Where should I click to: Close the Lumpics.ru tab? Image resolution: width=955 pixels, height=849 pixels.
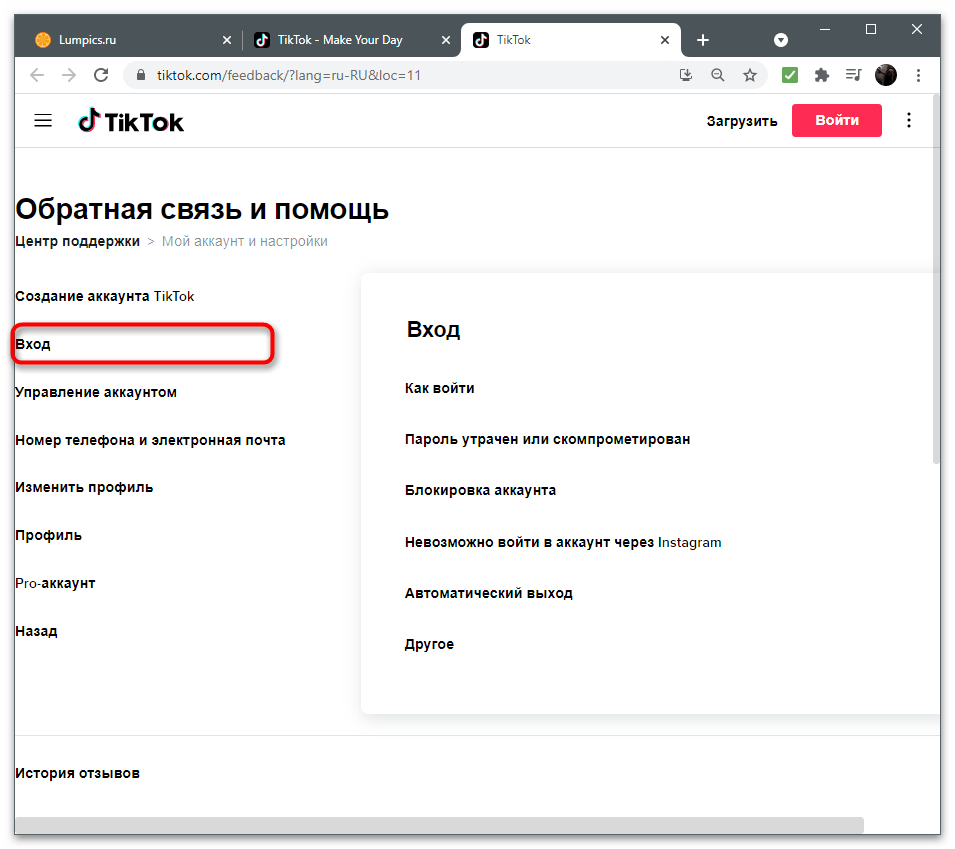(227, 40)
